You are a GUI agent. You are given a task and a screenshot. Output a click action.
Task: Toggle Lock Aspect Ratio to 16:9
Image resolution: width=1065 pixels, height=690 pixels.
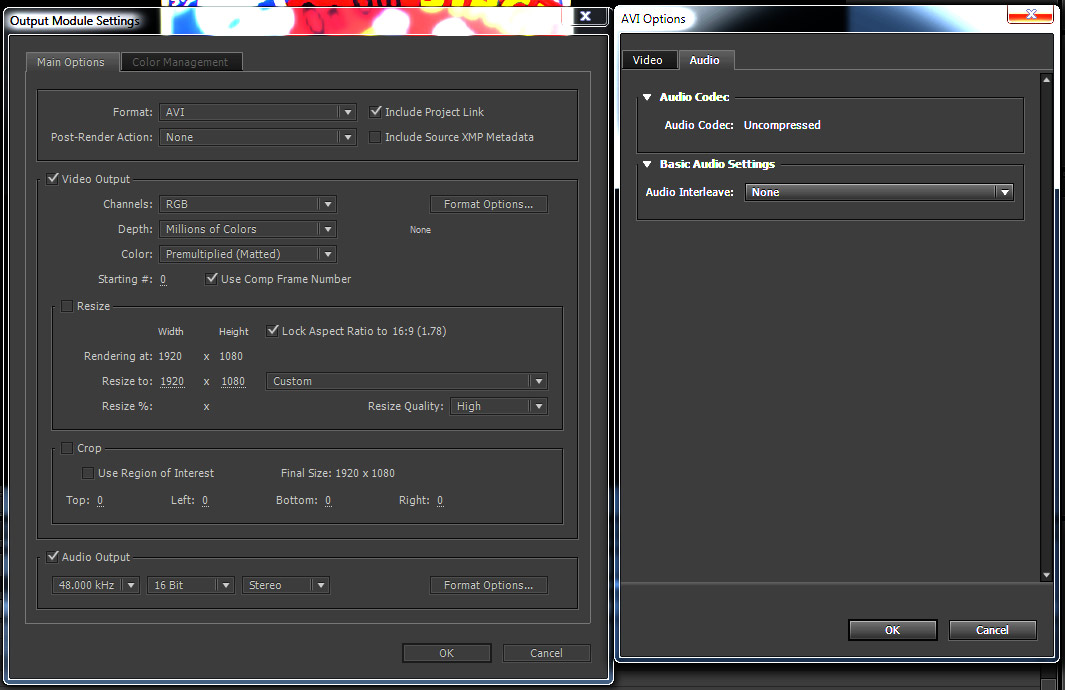tap(272, 331)
